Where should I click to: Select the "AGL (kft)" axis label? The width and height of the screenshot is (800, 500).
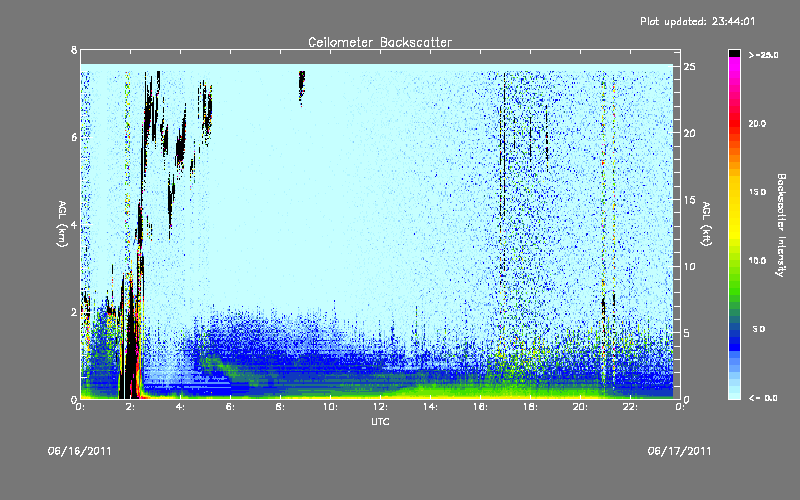(x=706, y=224)
